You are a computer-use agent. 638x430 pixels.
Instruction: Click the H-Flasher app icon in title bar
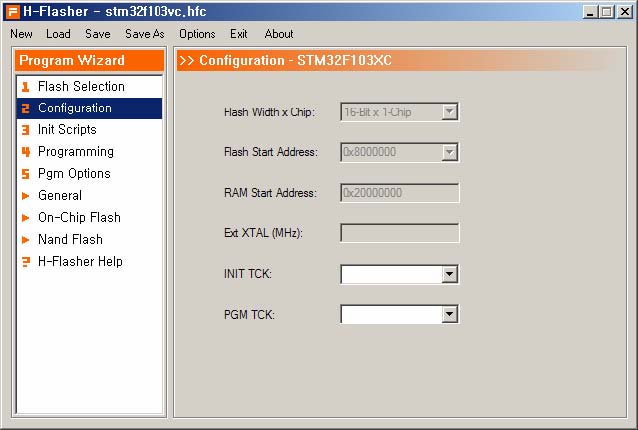[12, 11]
